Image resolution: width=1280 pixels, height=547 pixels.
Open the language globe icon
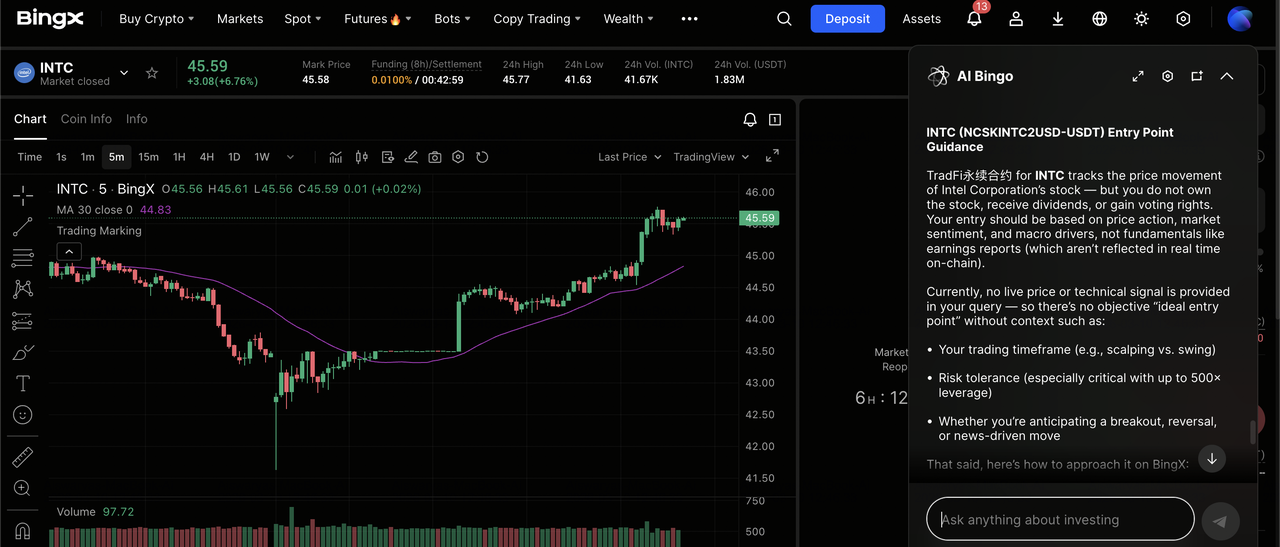[1100, 19]
